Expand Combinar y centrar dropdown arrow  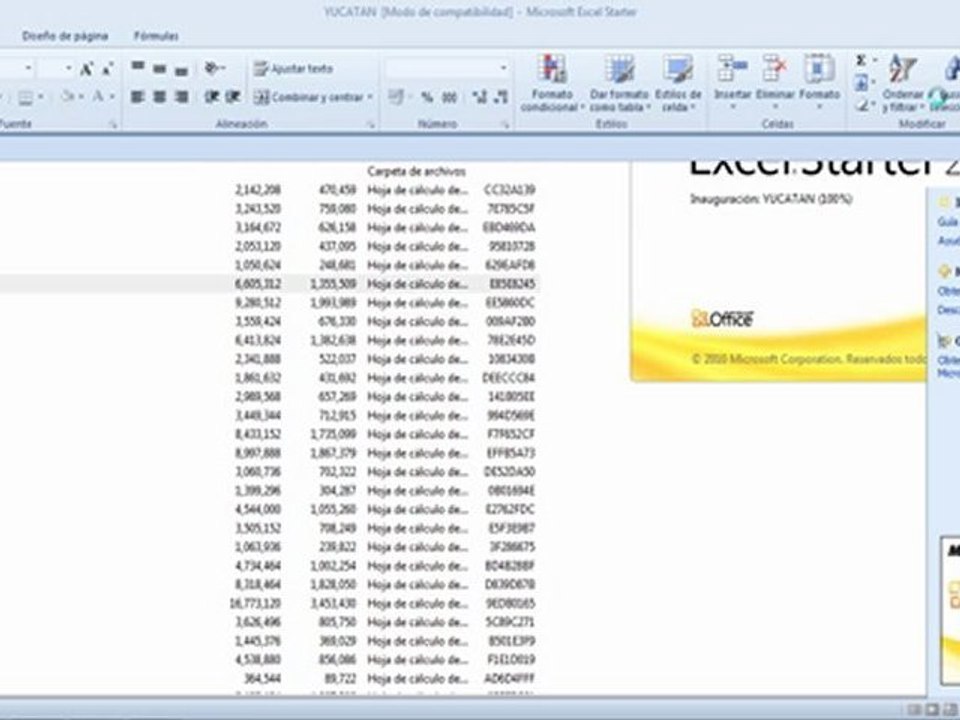370,97
